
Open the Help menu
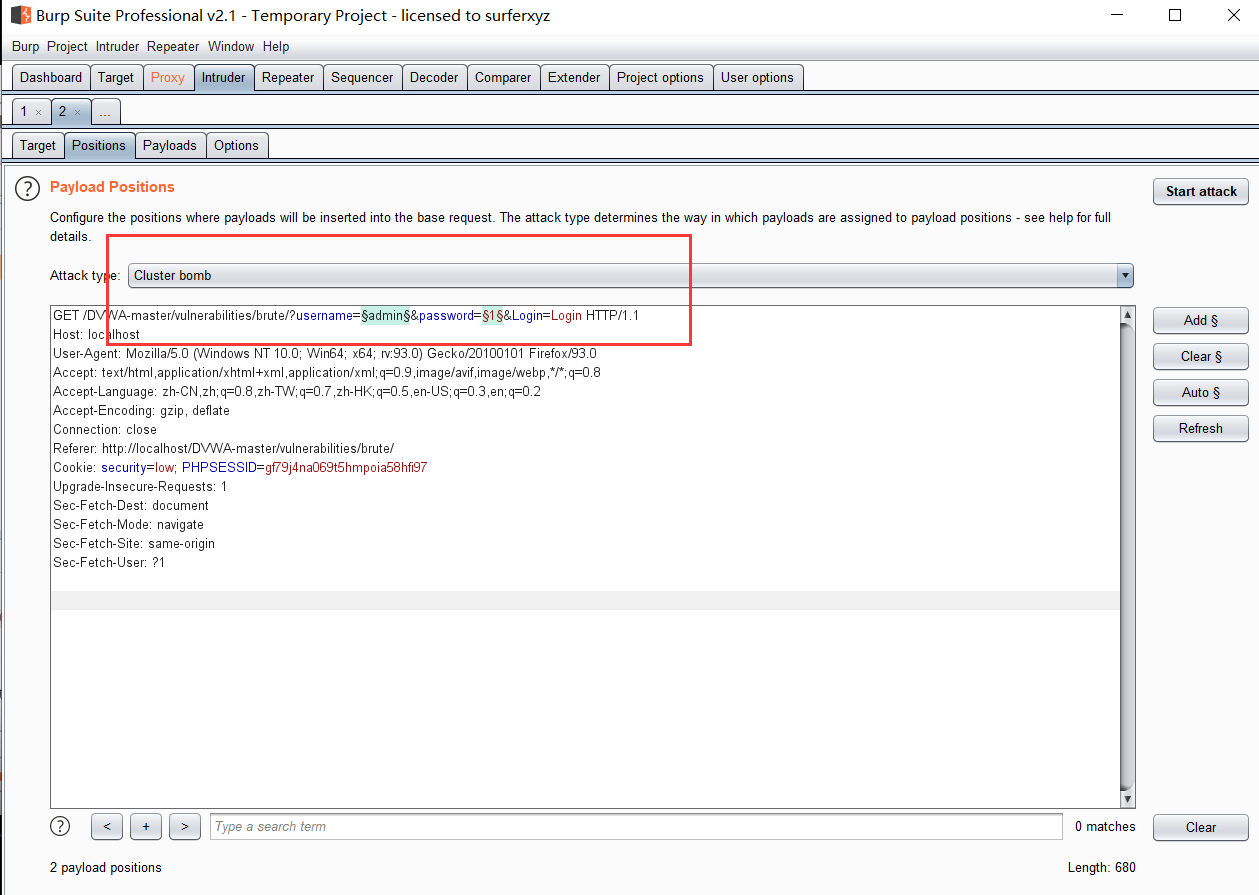tap(276, 47)
